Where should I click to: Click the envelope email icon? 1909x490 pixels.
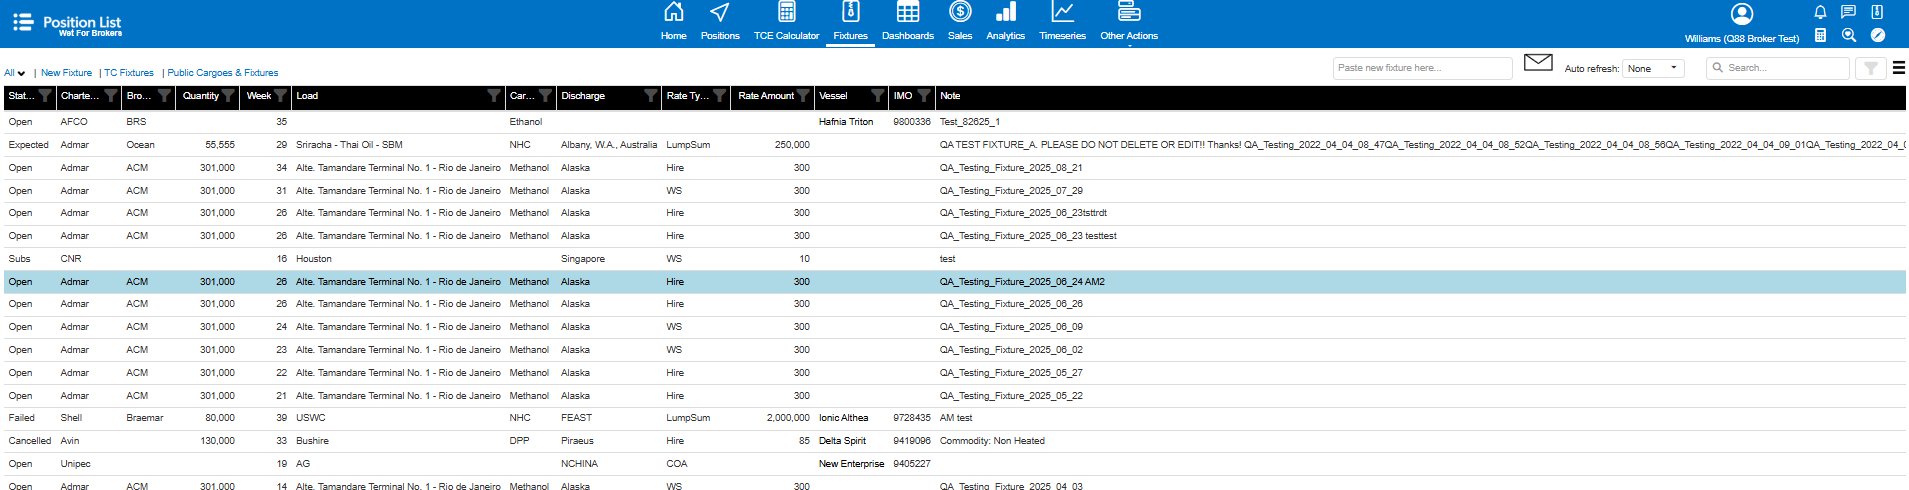1538,63
